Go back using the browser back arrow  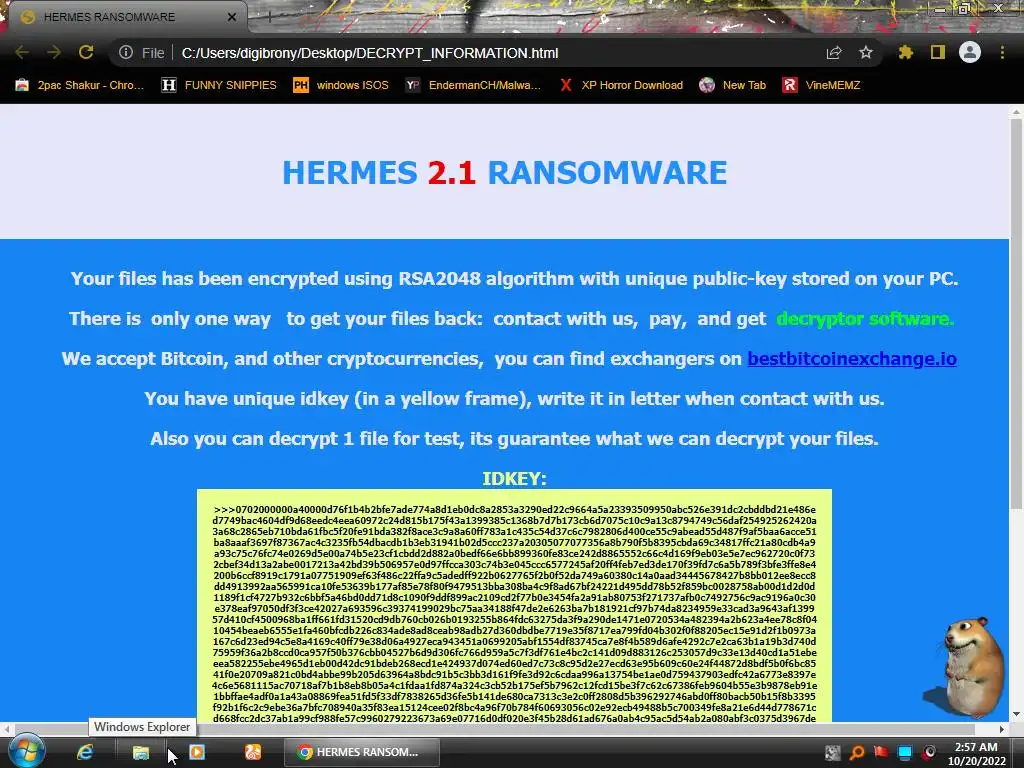[22, 52]
